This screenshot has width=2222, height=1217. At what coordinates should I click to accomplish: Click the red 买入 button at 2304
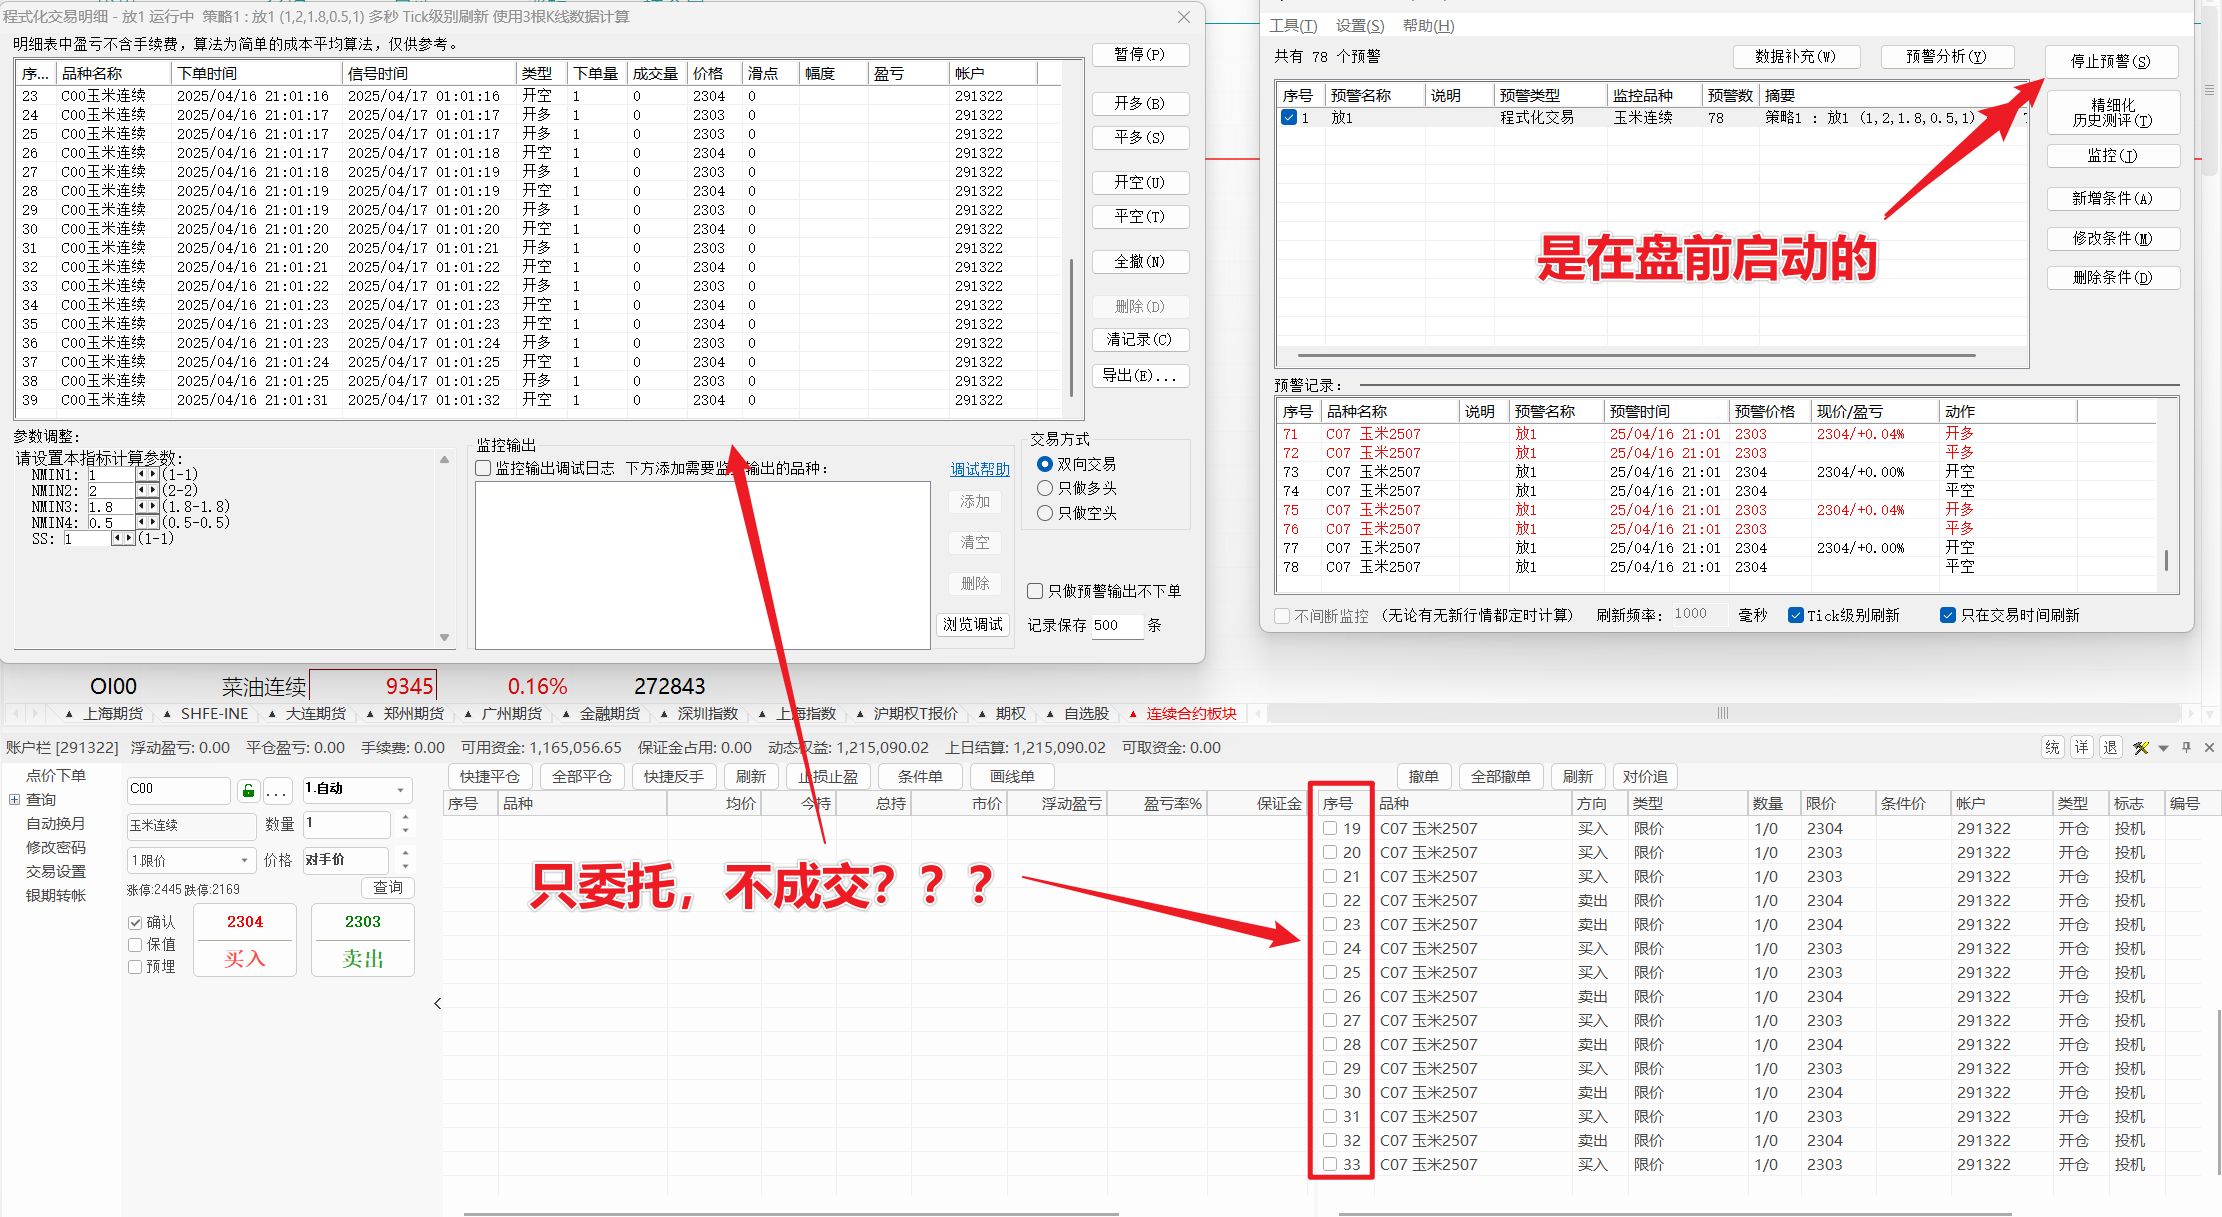245,940
